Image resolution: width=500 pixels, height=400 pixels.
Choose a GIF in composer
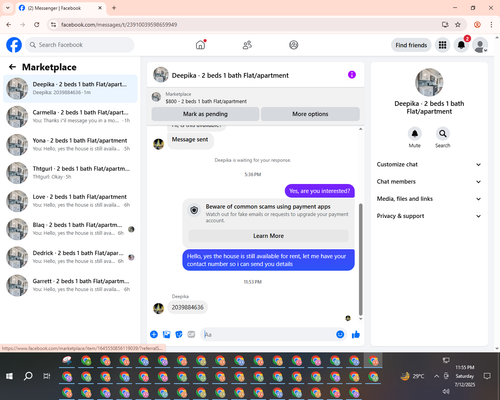point(191,334)
